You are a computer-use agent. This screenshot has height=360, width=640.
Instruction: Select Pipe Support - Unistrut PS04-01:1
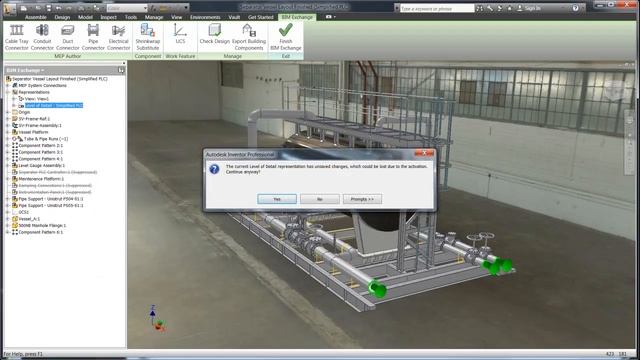pyautogui.click(x=51, y=199)
